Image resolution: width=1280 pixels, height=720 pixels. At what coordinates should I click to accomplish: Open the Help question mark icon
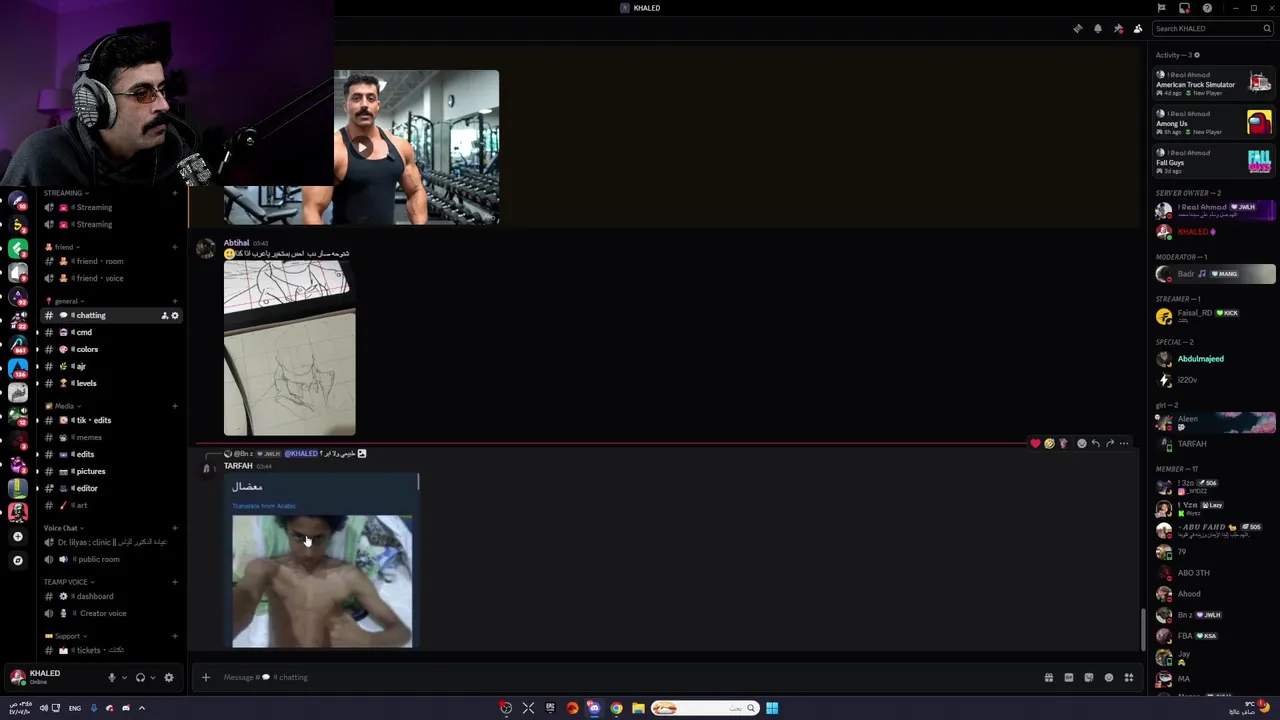click(1207, 8)
